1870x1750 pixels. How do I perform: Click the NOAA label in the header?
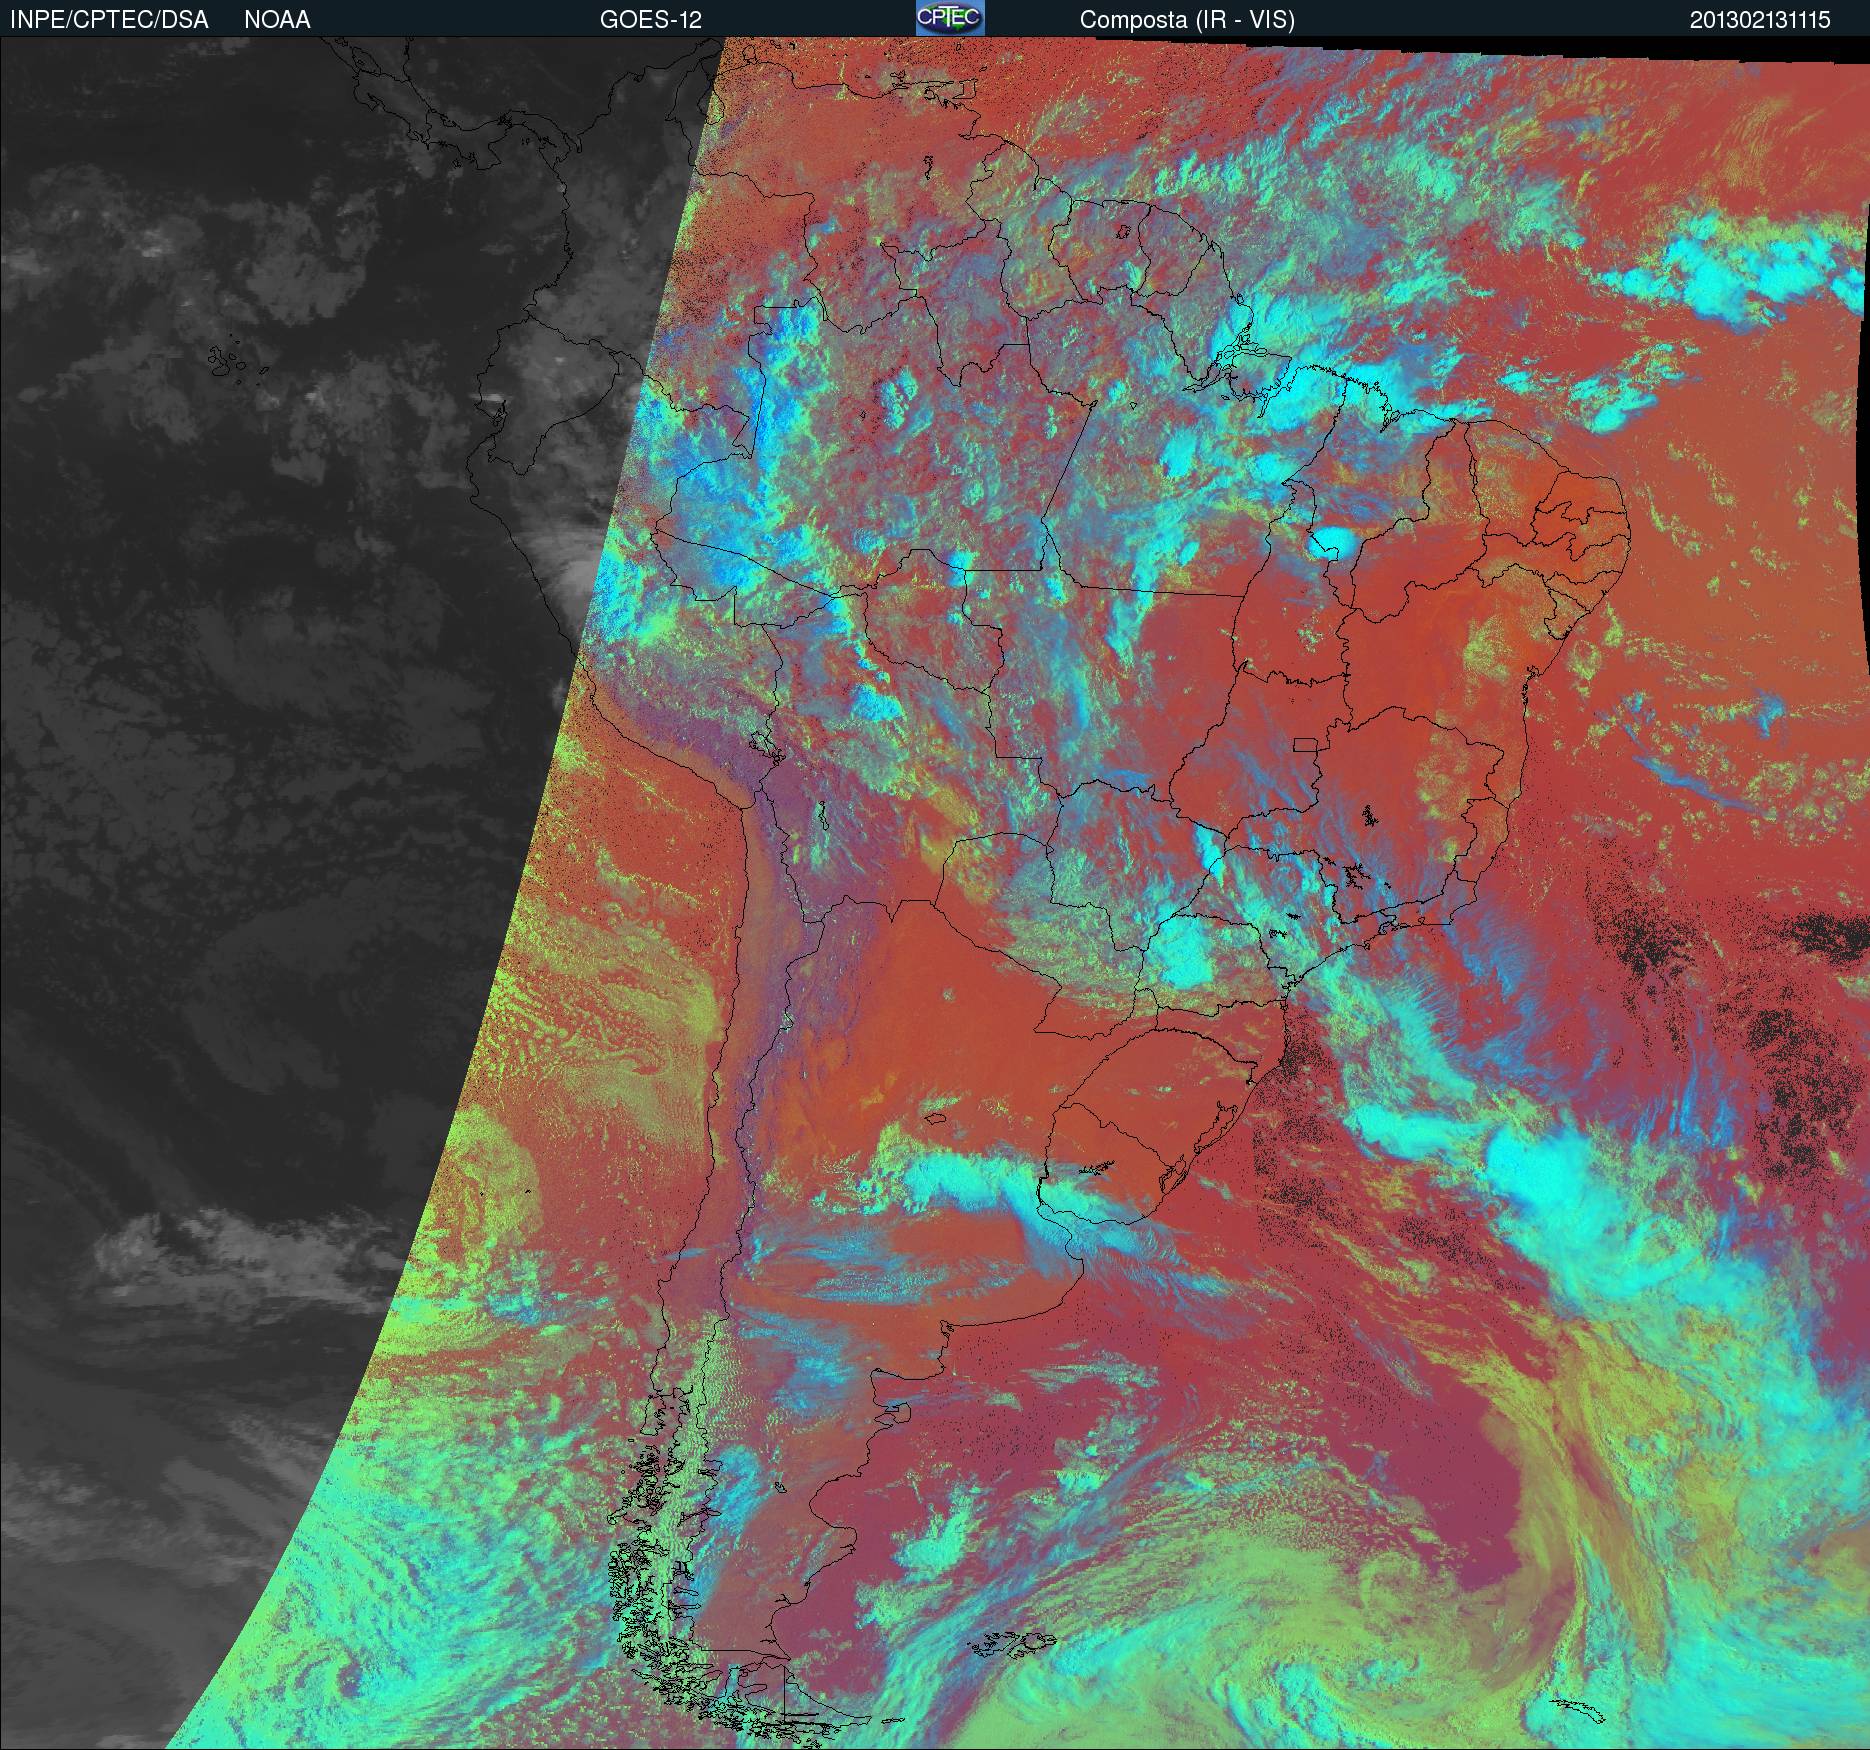tap(277, 20)
